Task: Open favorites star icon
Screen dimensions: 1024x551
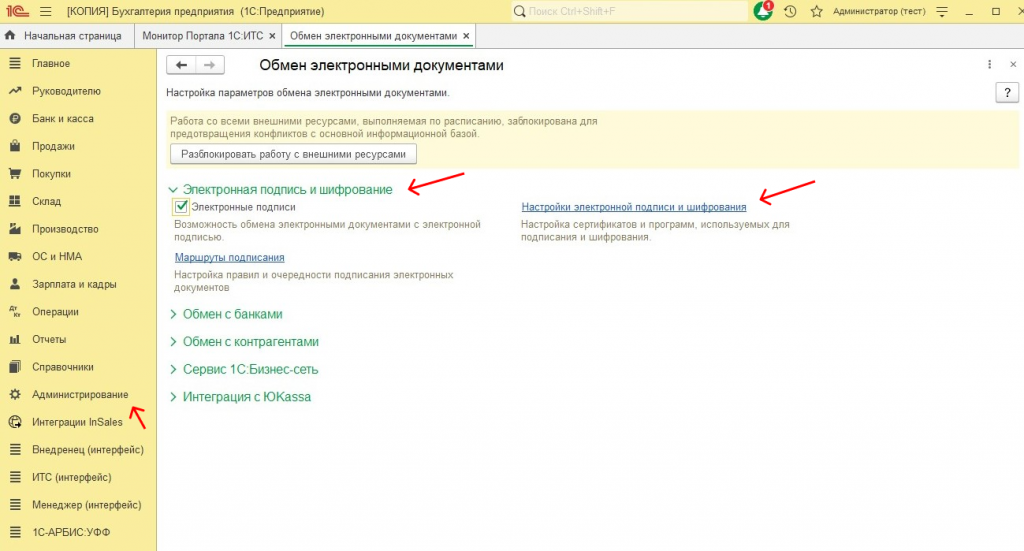Action: point(816,11)
